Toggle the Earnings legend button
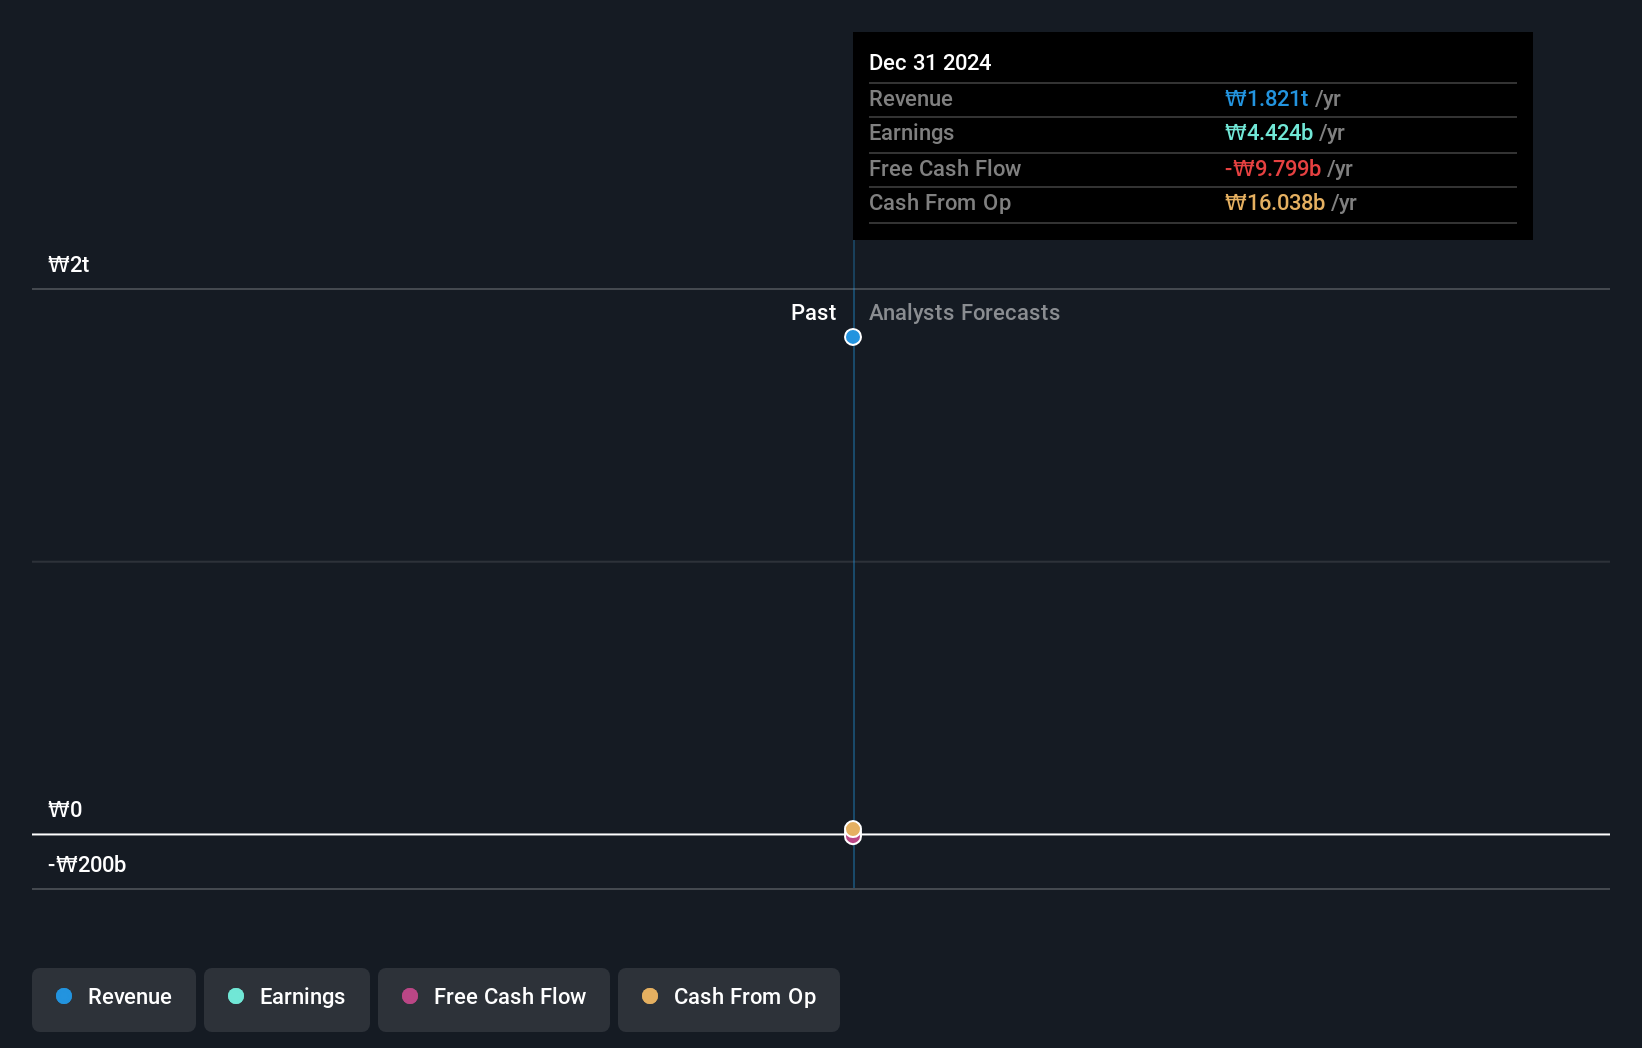This screenshot has width=1642, height=1048. tap(287, 999)
